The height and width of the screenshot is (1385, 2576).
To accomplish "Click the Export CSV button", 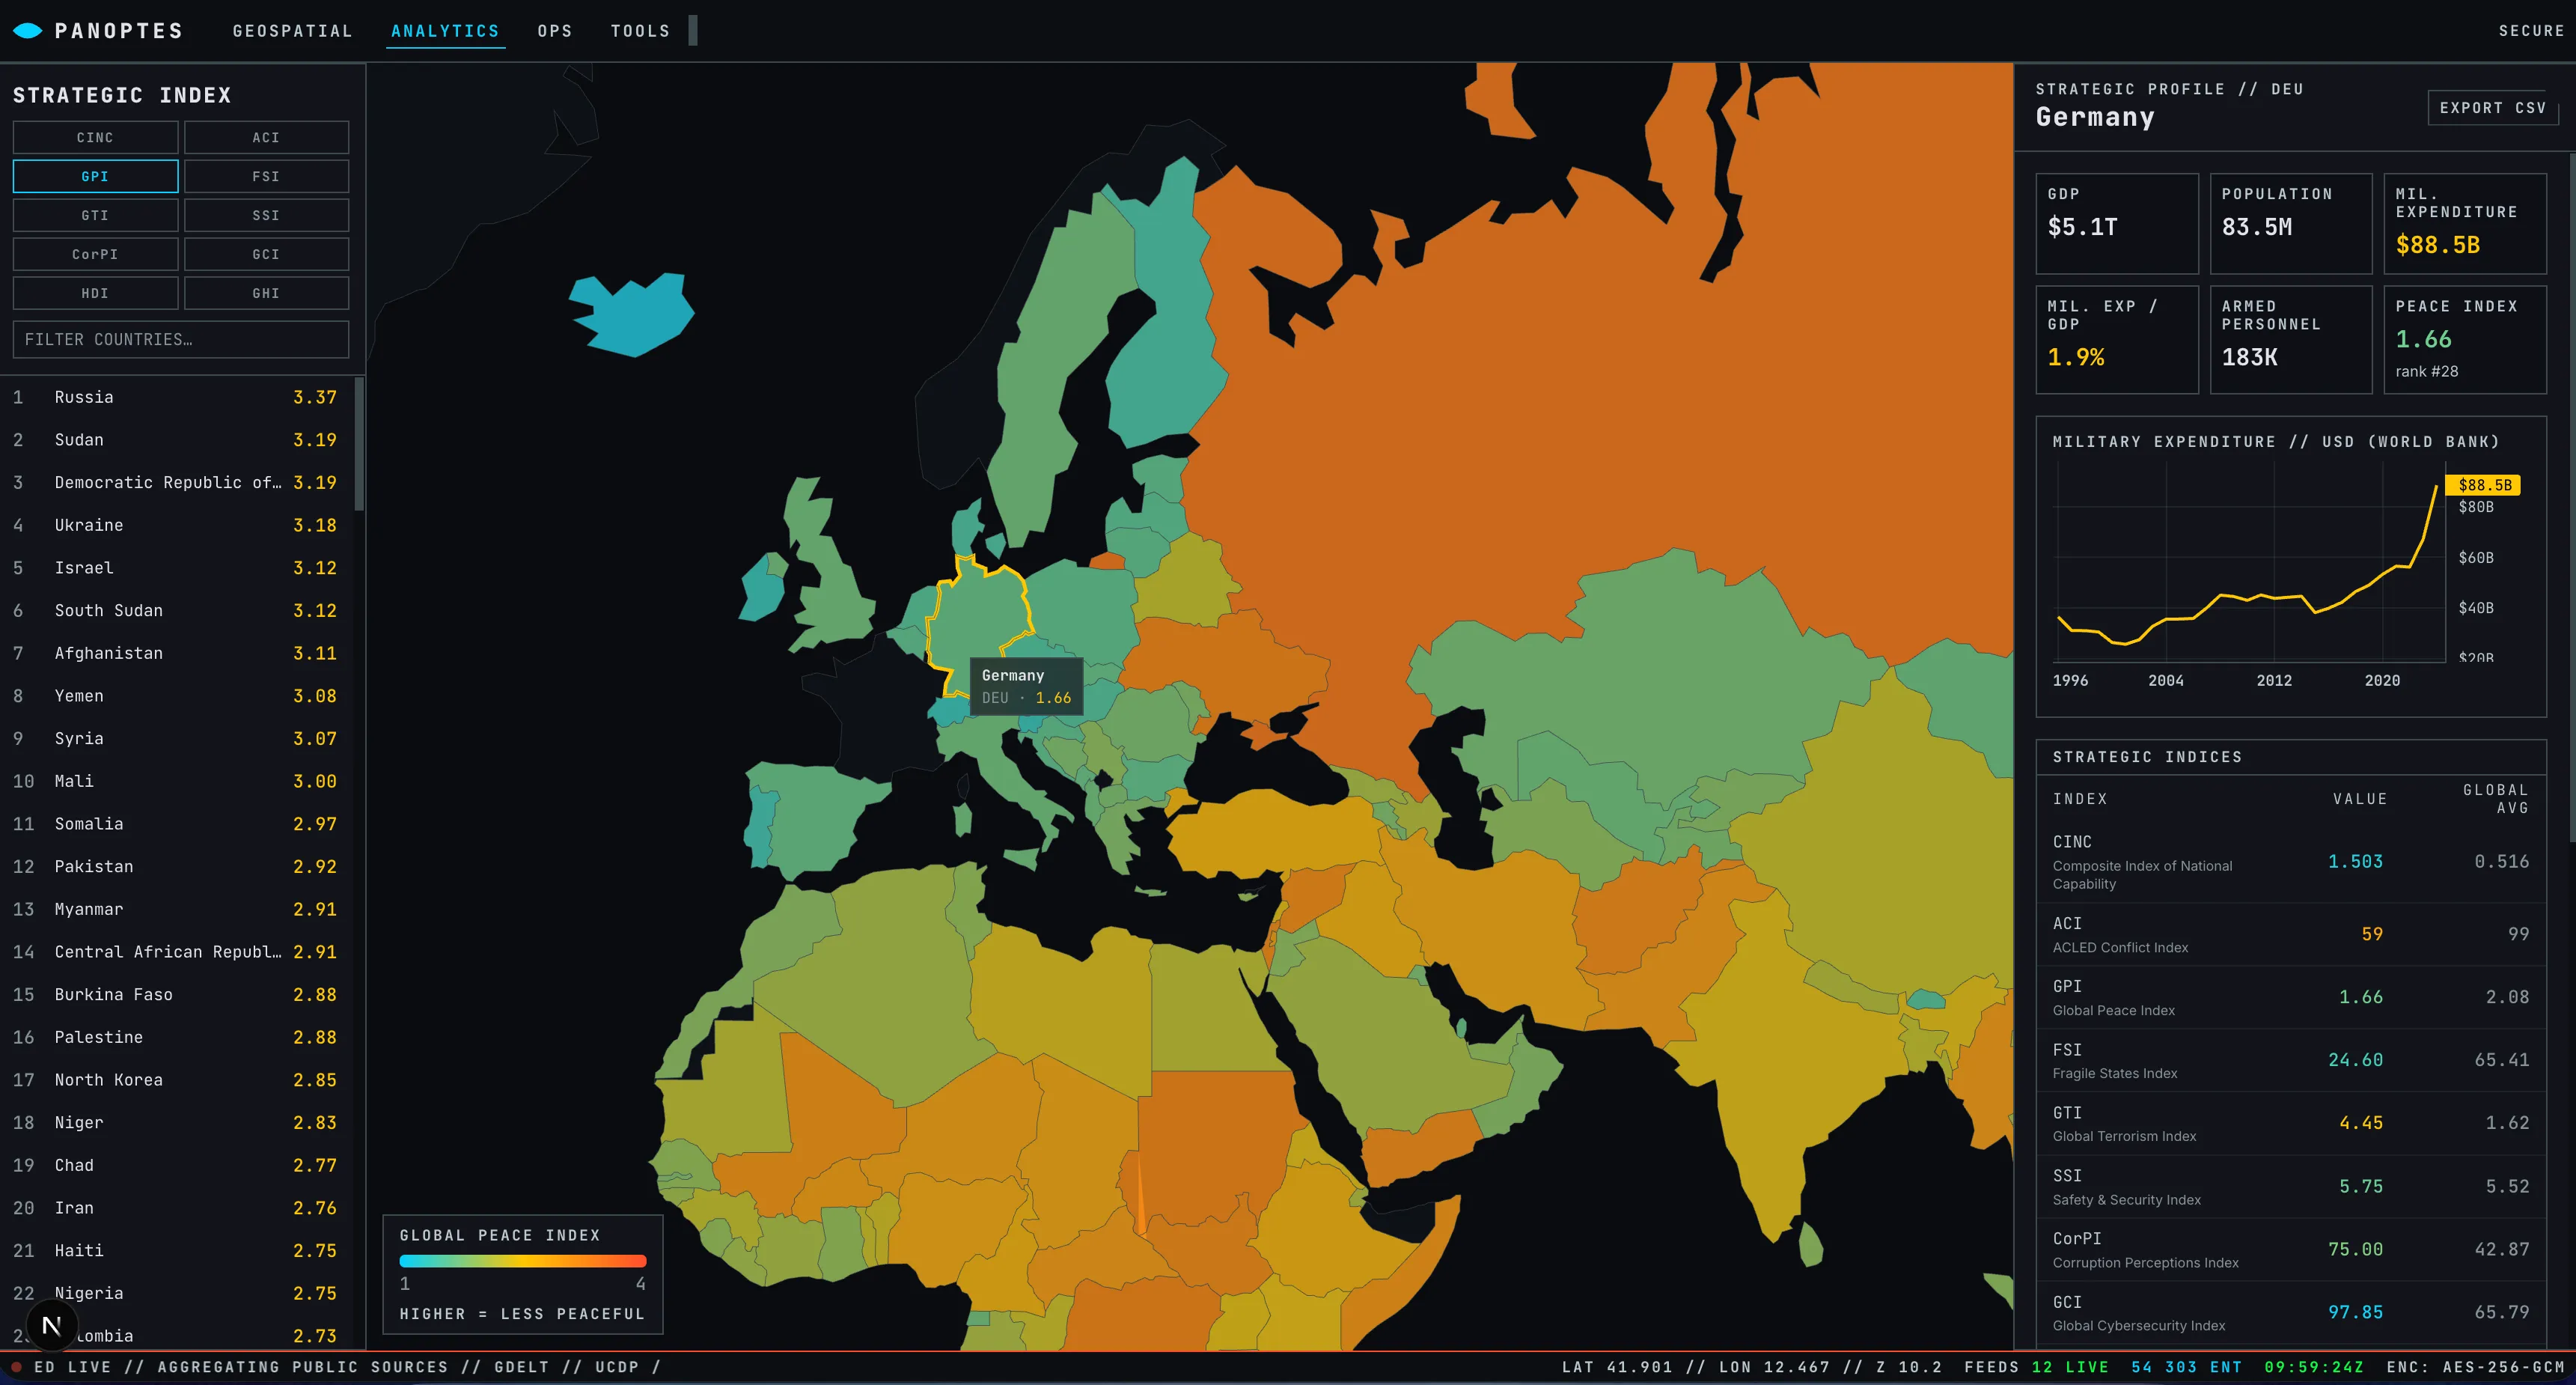I will (x=2492, y=108).
